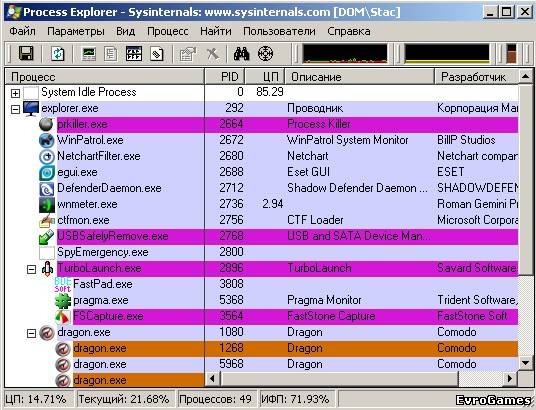Screen dimensions: 536x410
Task: Click the CPU usage mini graph
Action: (x=345, y=54)
